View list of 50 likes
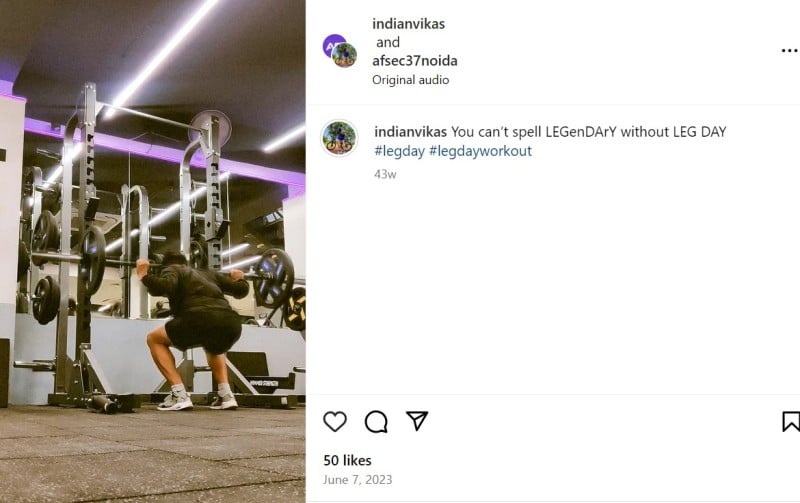Image resolution: width=800 pixels, height=503 pixels. [347, 460]
